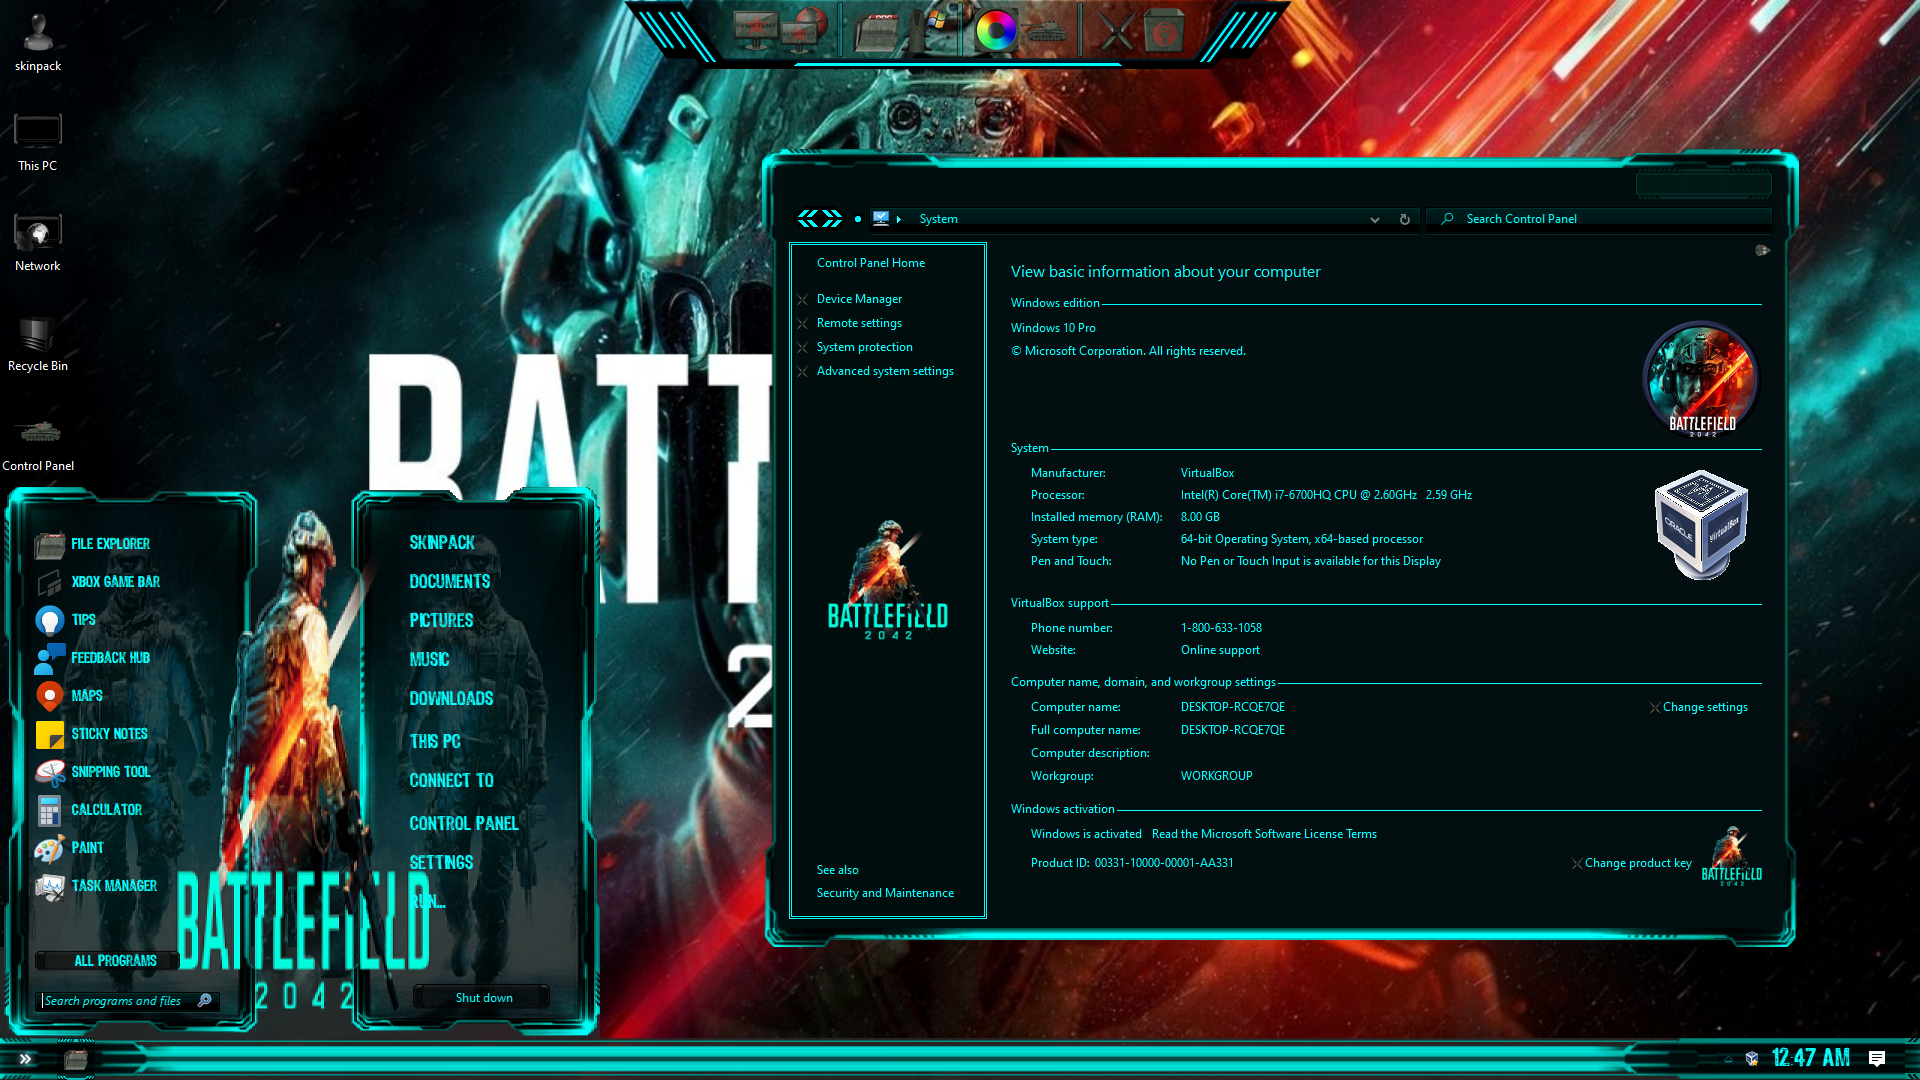This screenshot has height=1080, width=1920.
Task: Click Change product key link
Action: (x=1638, y=864)
